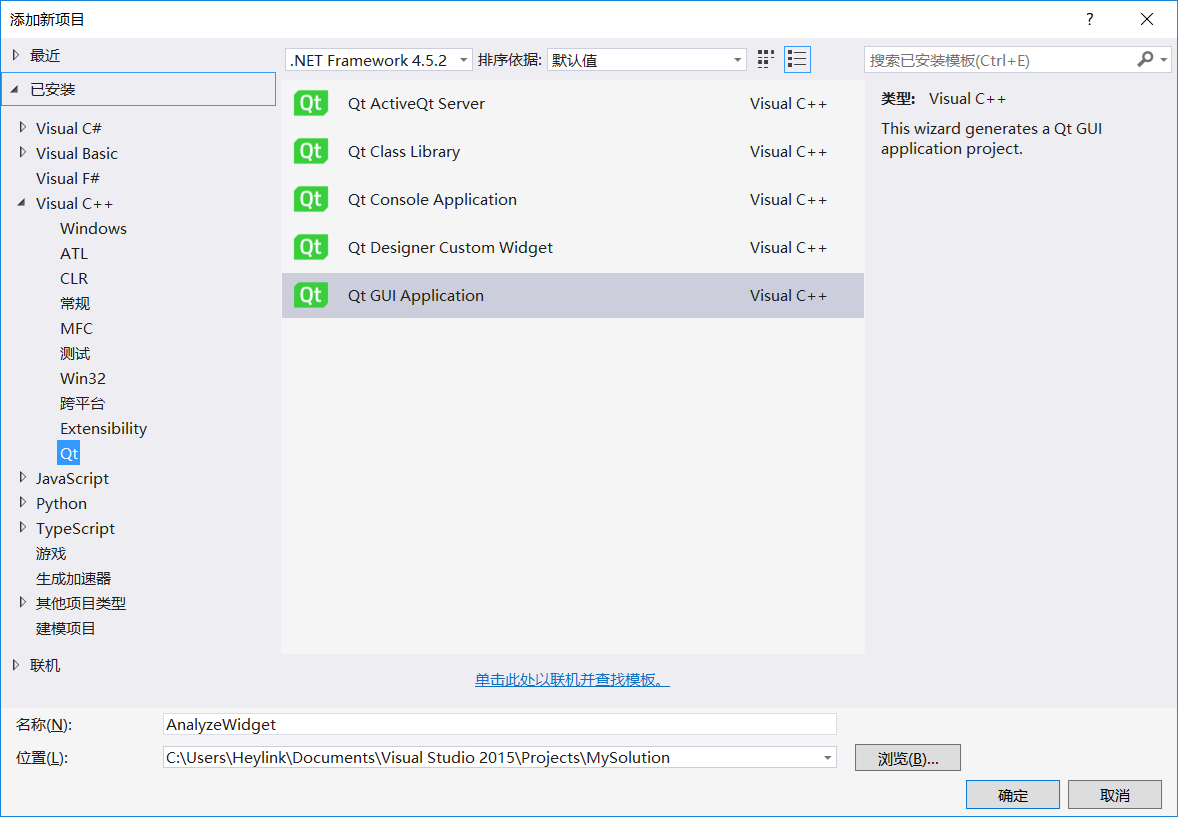
Task: Expand the Visual Basic node
Action: [23, 153]
